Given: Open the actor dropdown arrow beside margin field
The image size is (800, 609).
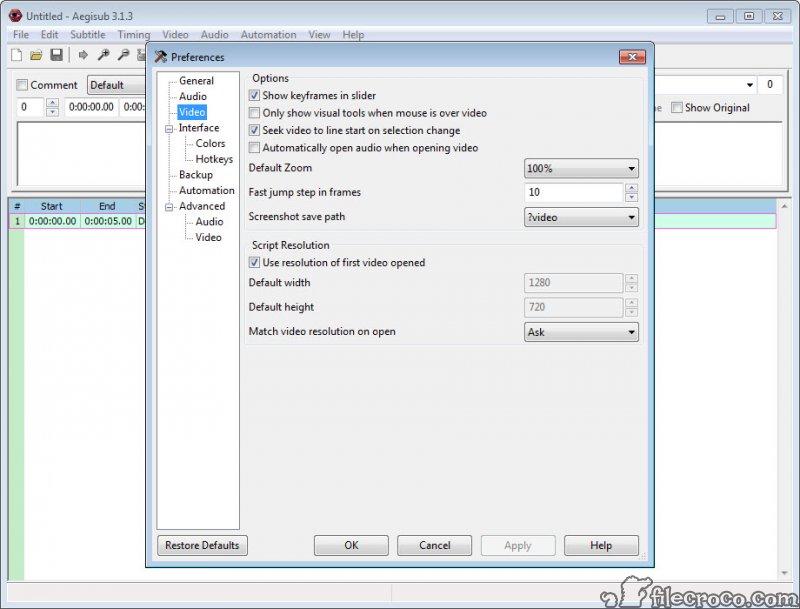Looking at the screenshot, I should coord(749,85).
